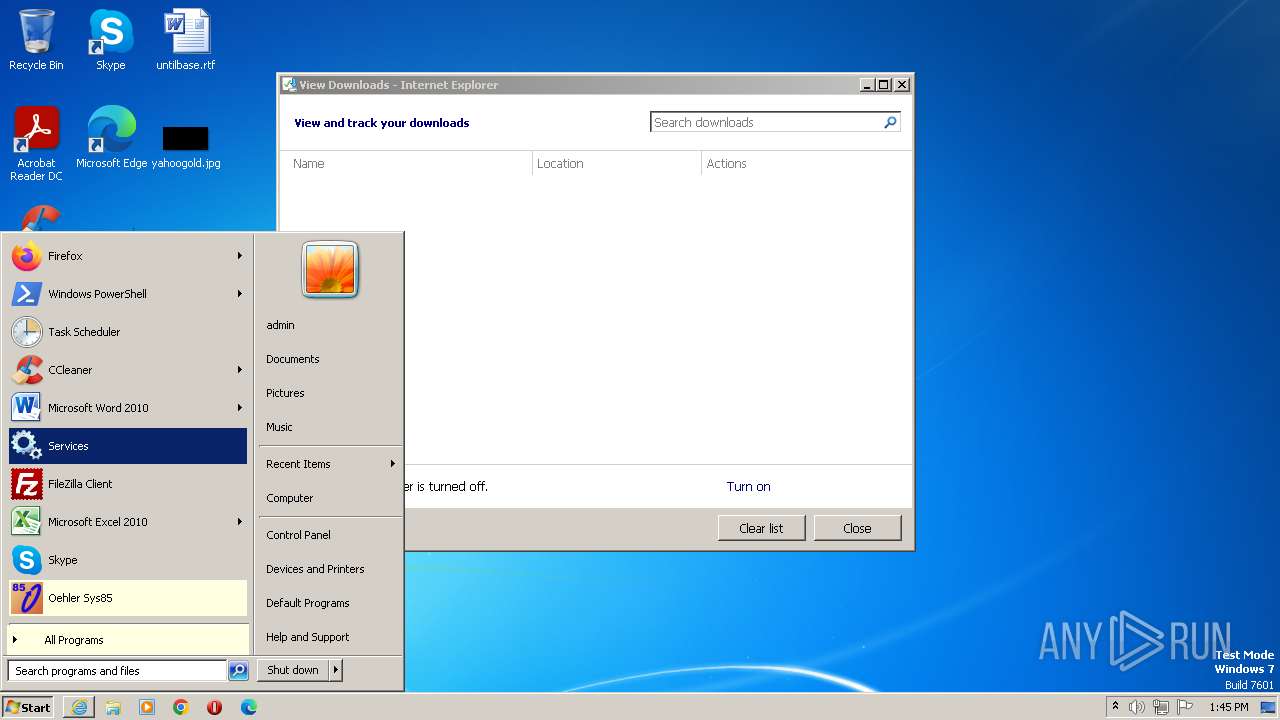This screenshot has height=720, width=1280.
Task: Click the Oehler Sys85 icon
Action: pos(27,598)
